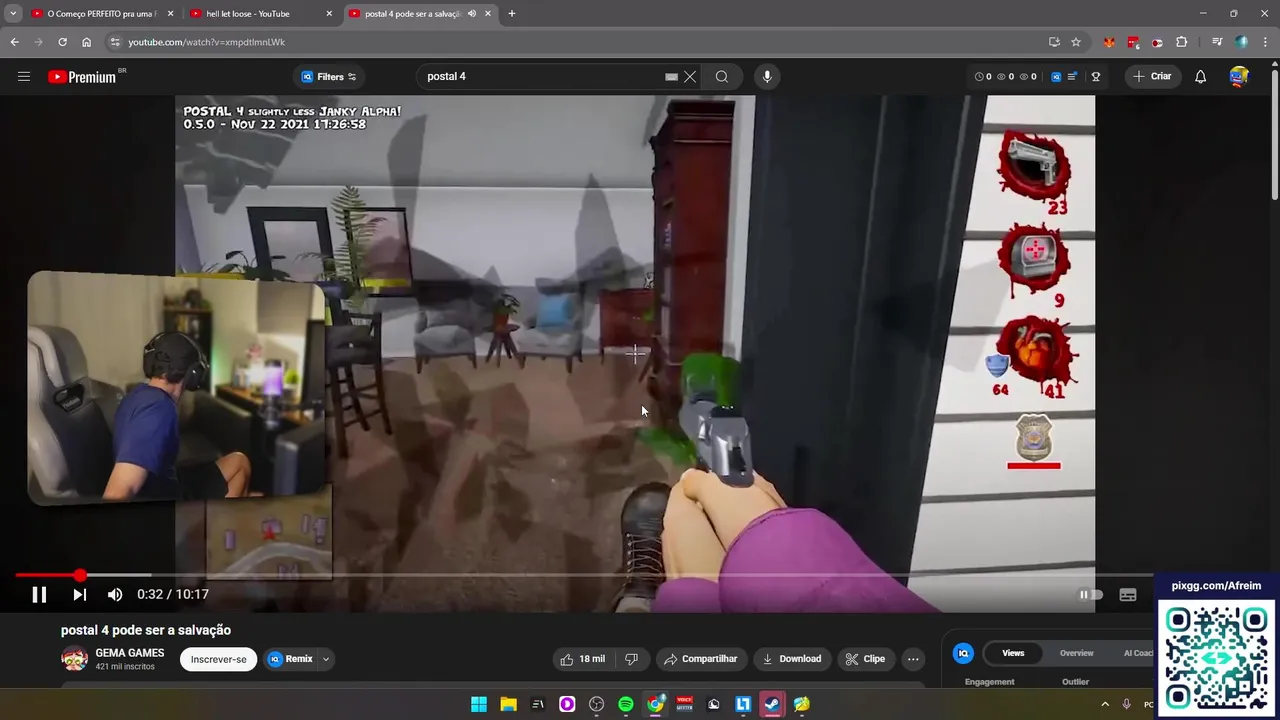Mute the 'postal 4 pode ser a salvação' tab audio
Screen dimensions: 1280x720
[x=471, y=14]
